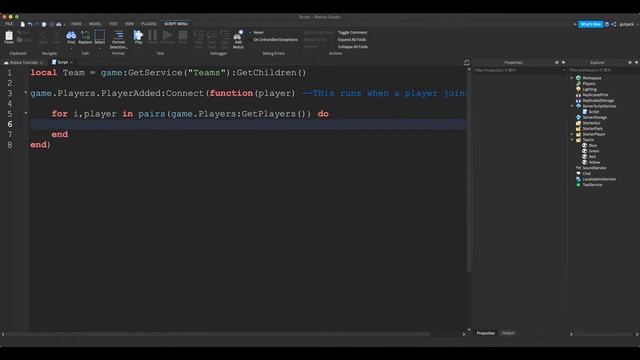Switch to the Output panel tab

tap(508, 333)
